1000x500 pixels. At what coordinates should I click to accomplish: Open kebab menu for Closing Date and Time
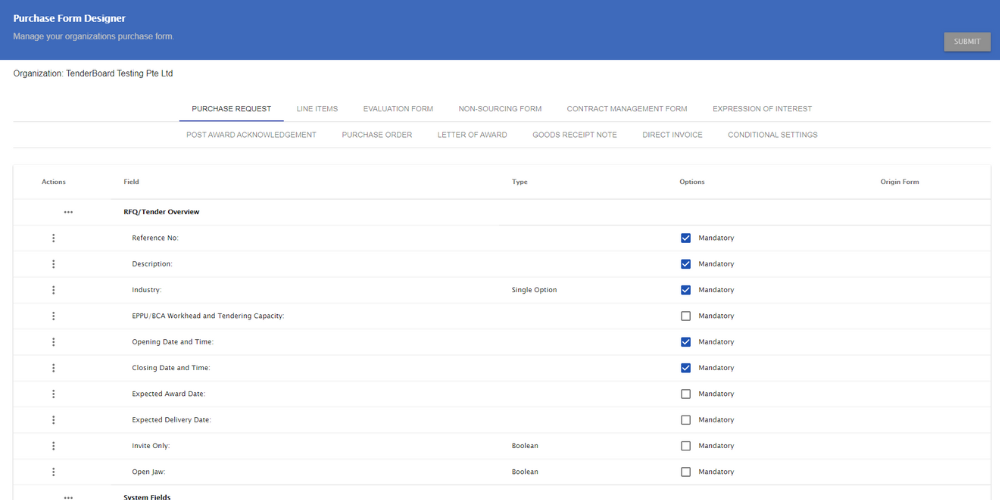(54, 368)
